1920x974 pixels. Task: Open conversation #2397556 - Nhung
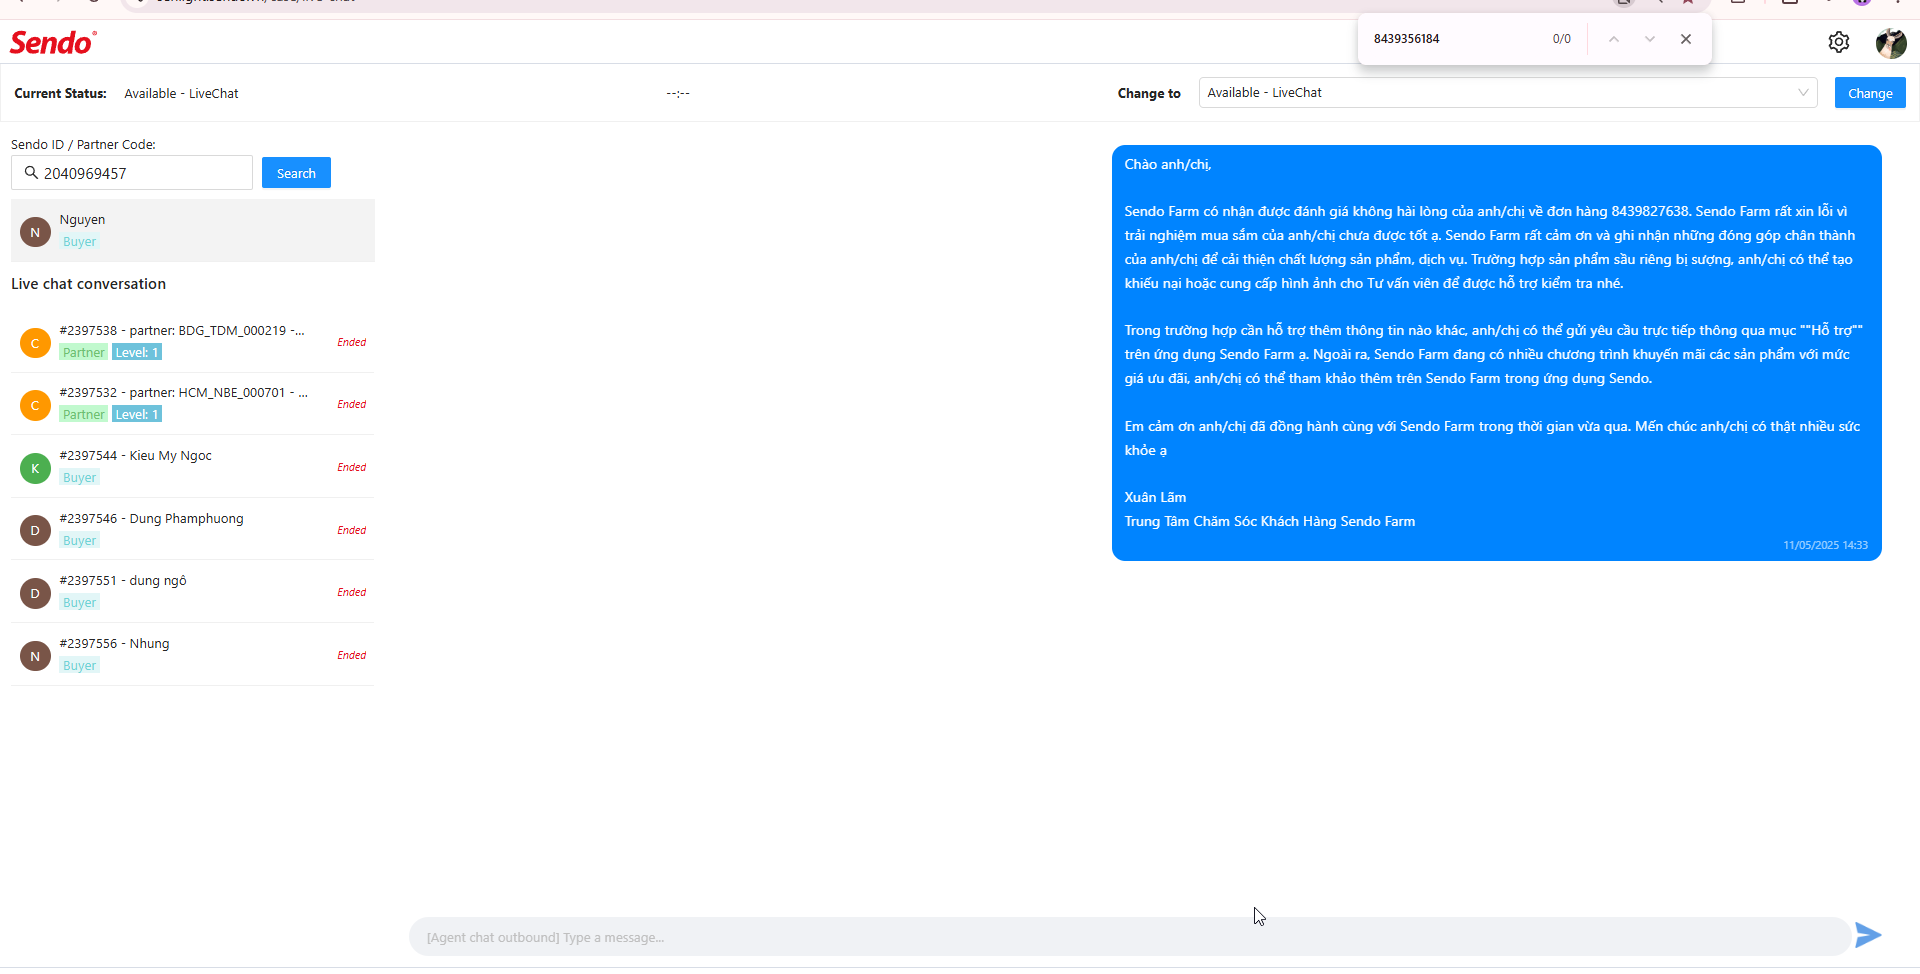tap(193, 655)
